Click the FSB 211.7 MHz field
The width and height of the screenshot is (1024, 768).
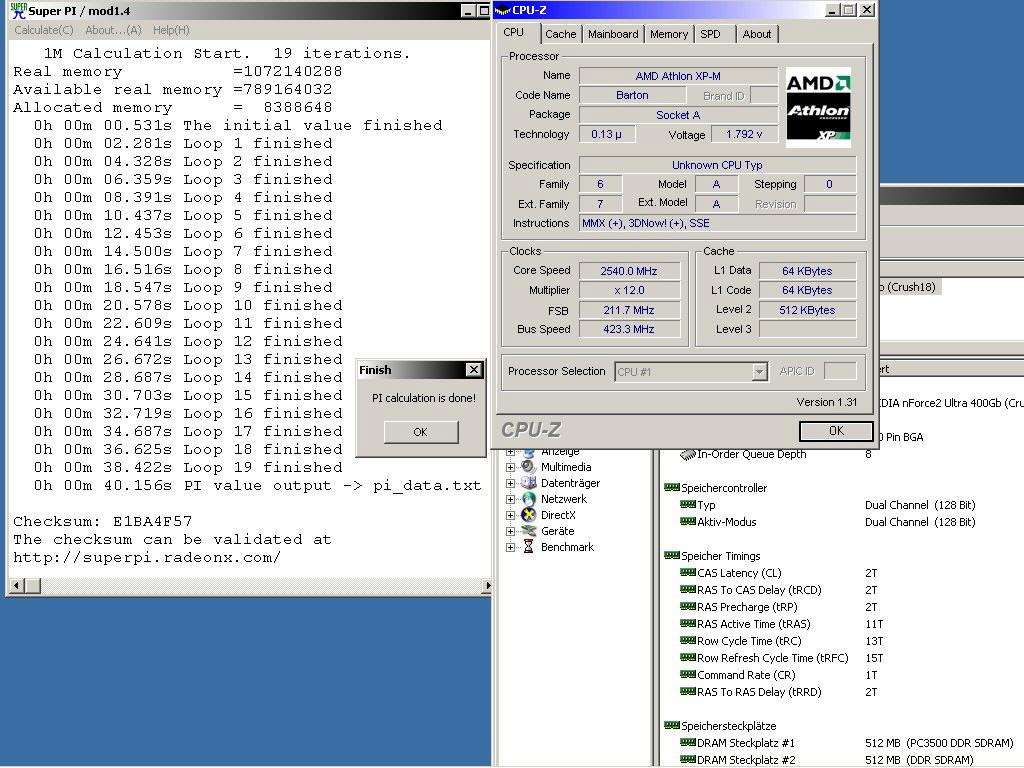(x=629, y=310)
